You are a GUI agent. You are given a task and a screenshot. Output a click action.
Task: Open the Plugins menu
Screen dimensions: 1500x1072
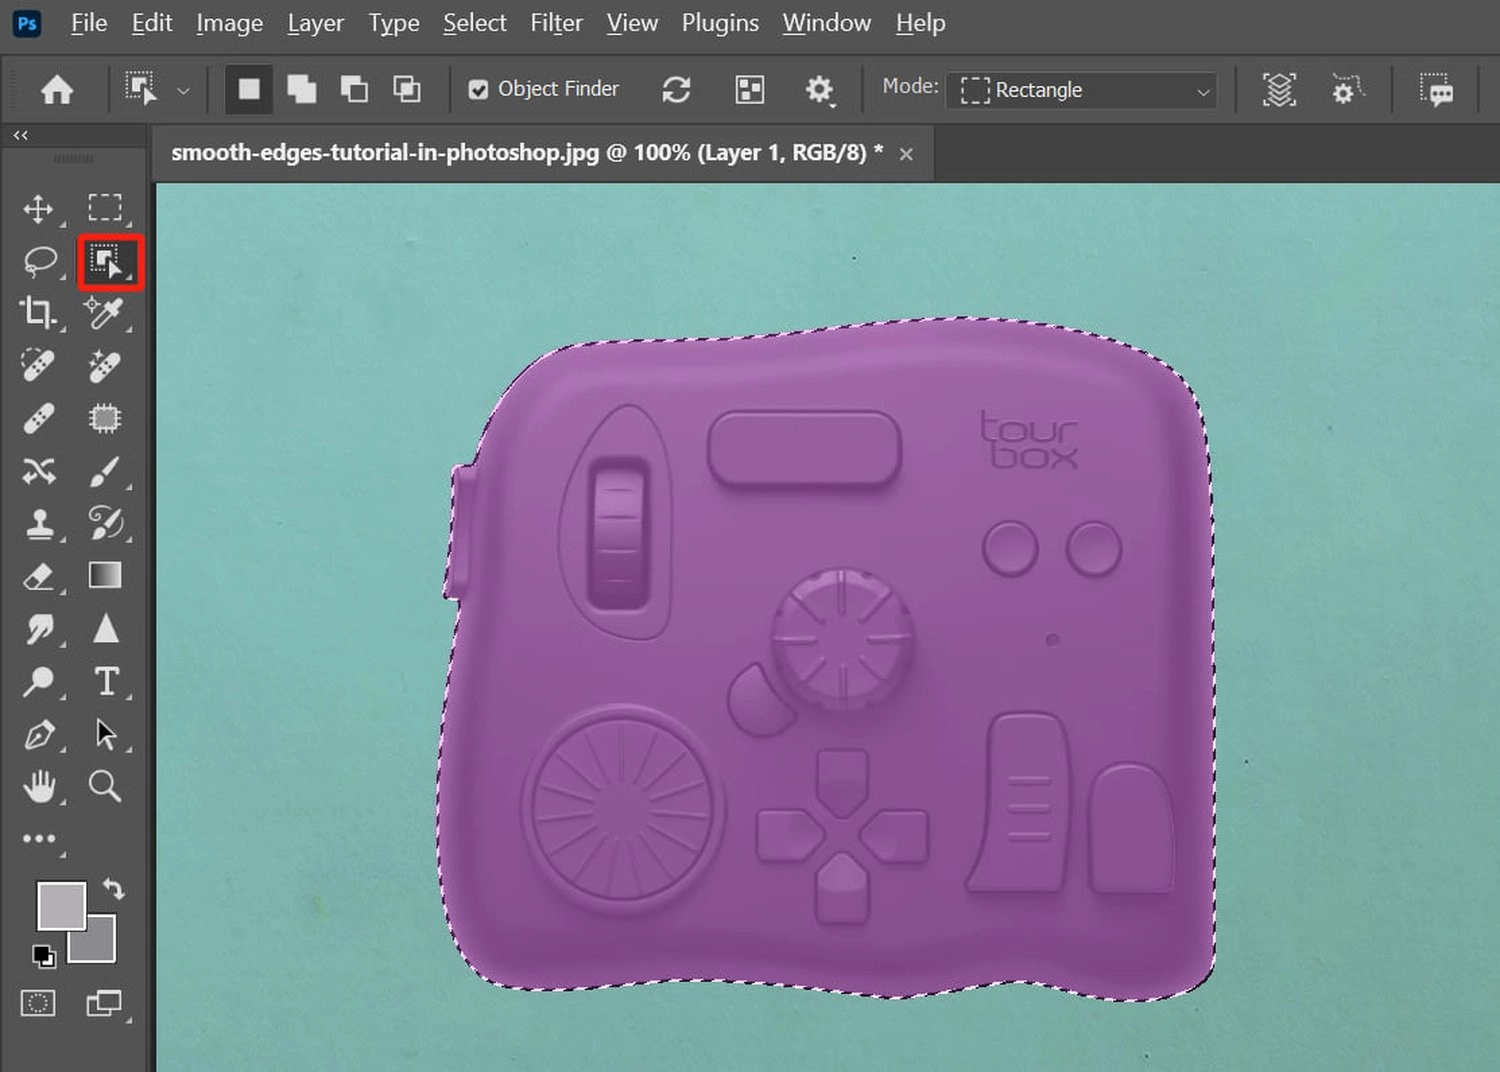720,23
